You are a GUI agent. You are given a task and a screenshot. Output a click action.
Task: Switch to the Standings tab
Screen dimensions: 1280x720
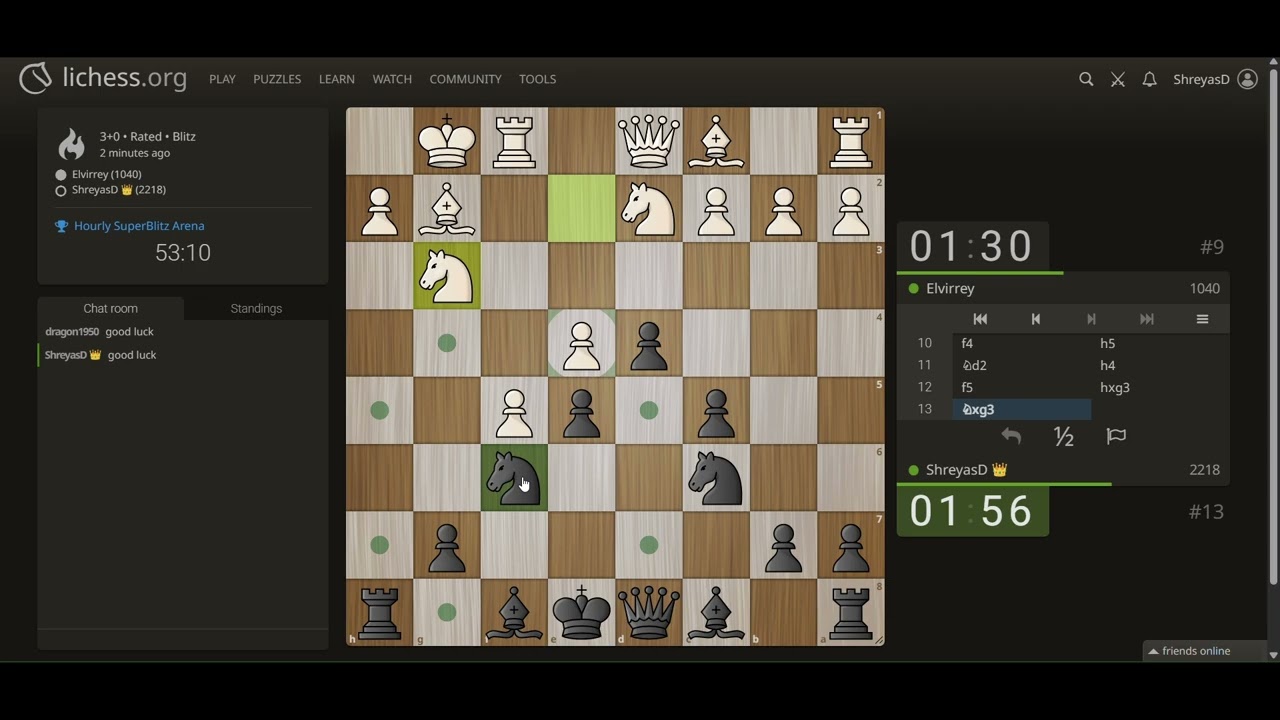pos(256,308)
